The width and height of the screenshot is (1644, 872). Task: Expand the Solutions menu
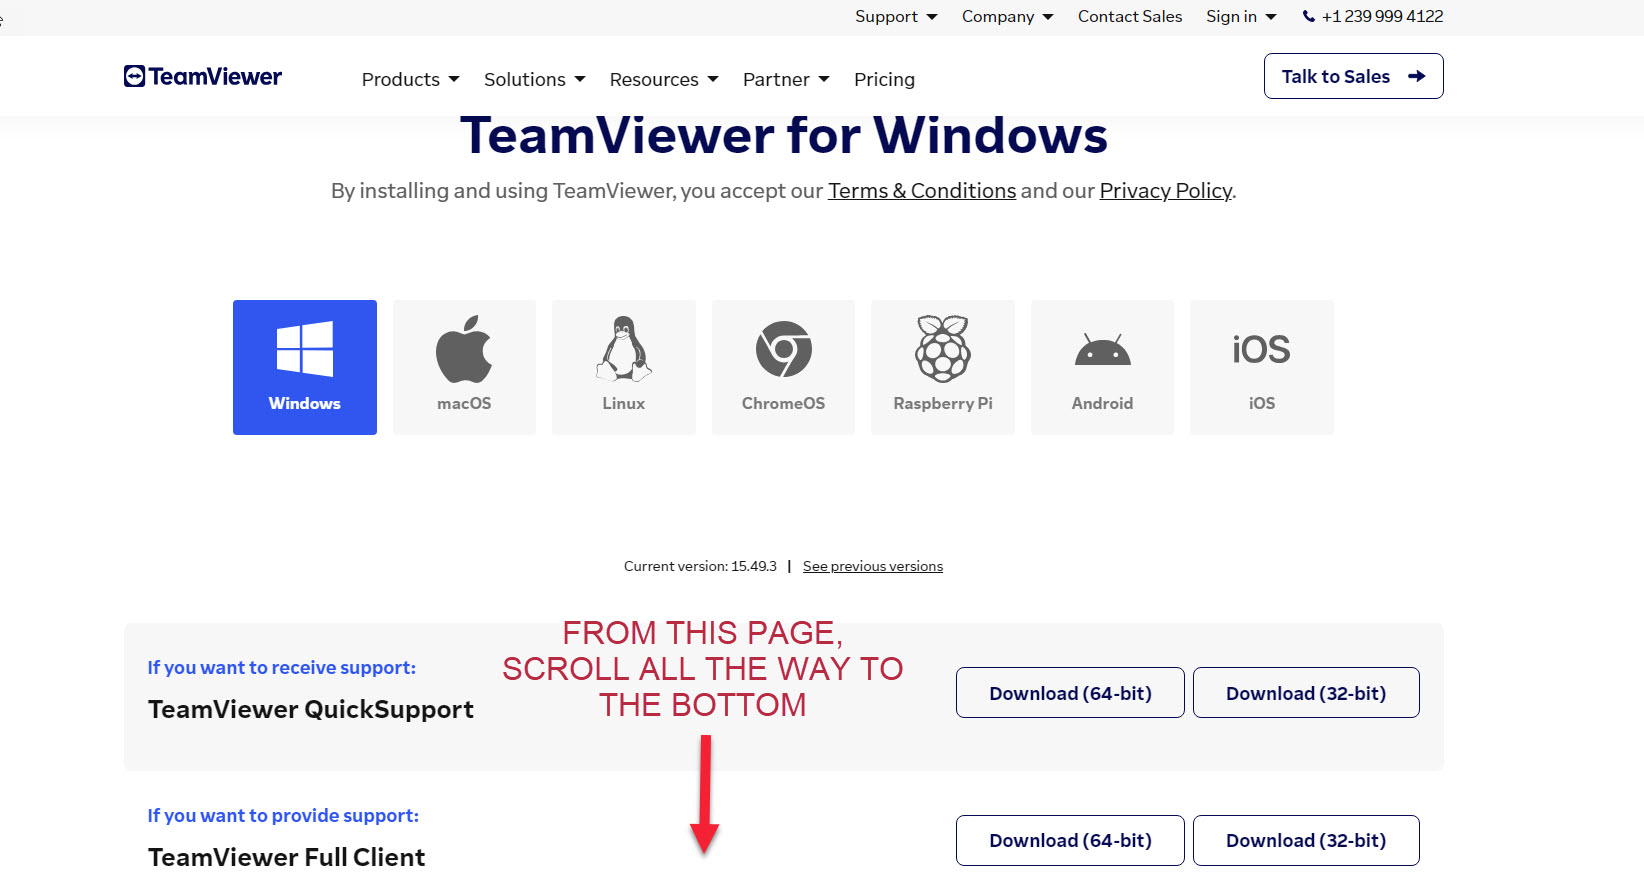point(535,79)
